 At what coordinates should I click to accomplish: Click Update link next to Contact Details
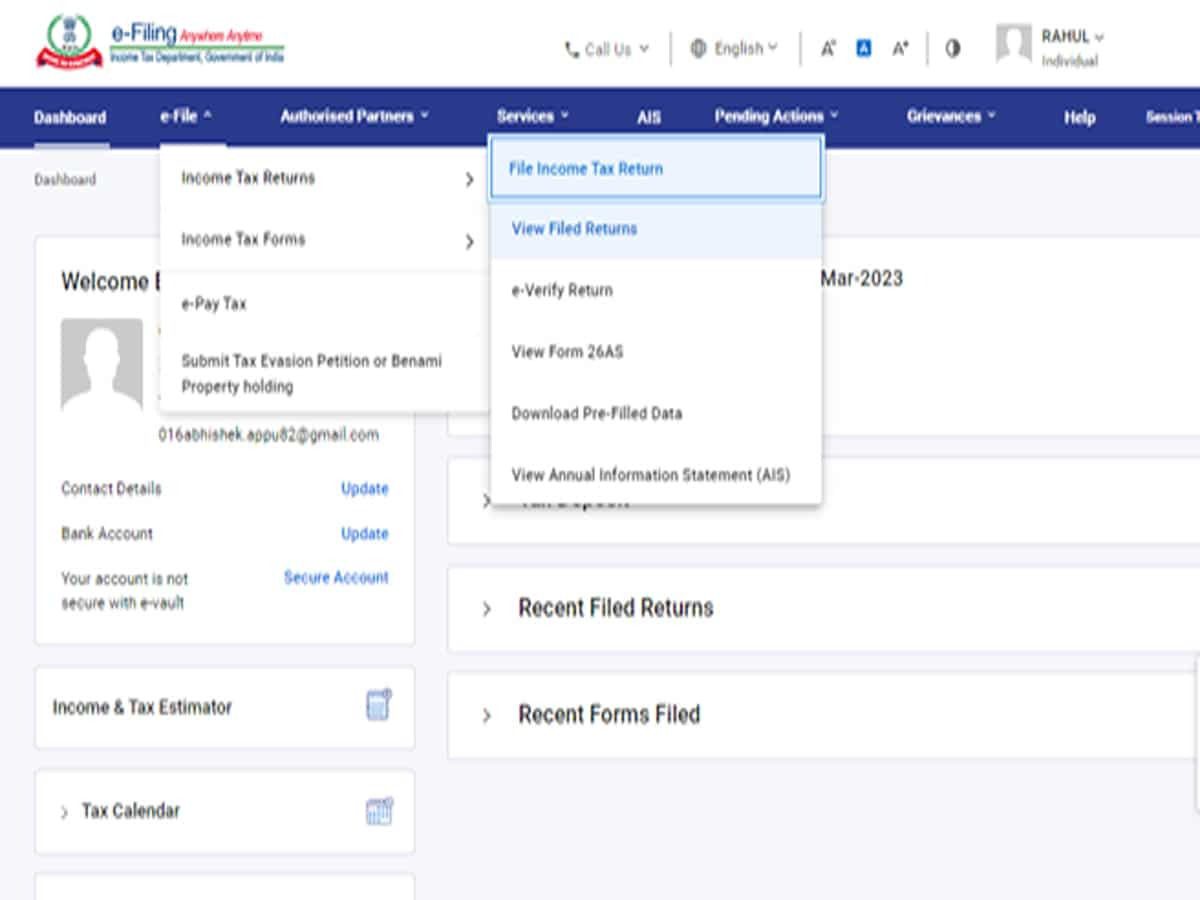click(364, 489)
